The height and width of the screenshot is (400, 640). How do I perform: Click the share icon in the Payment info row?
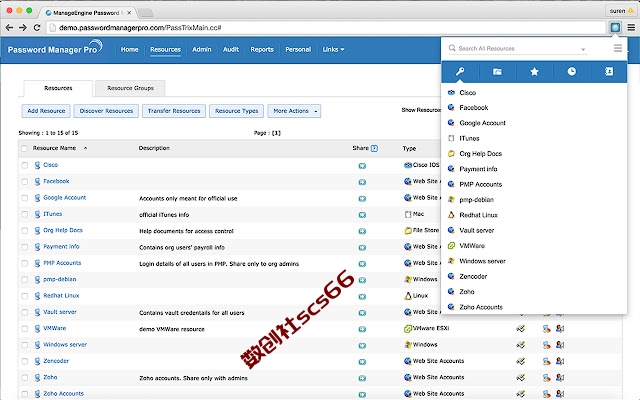(362, 247)
